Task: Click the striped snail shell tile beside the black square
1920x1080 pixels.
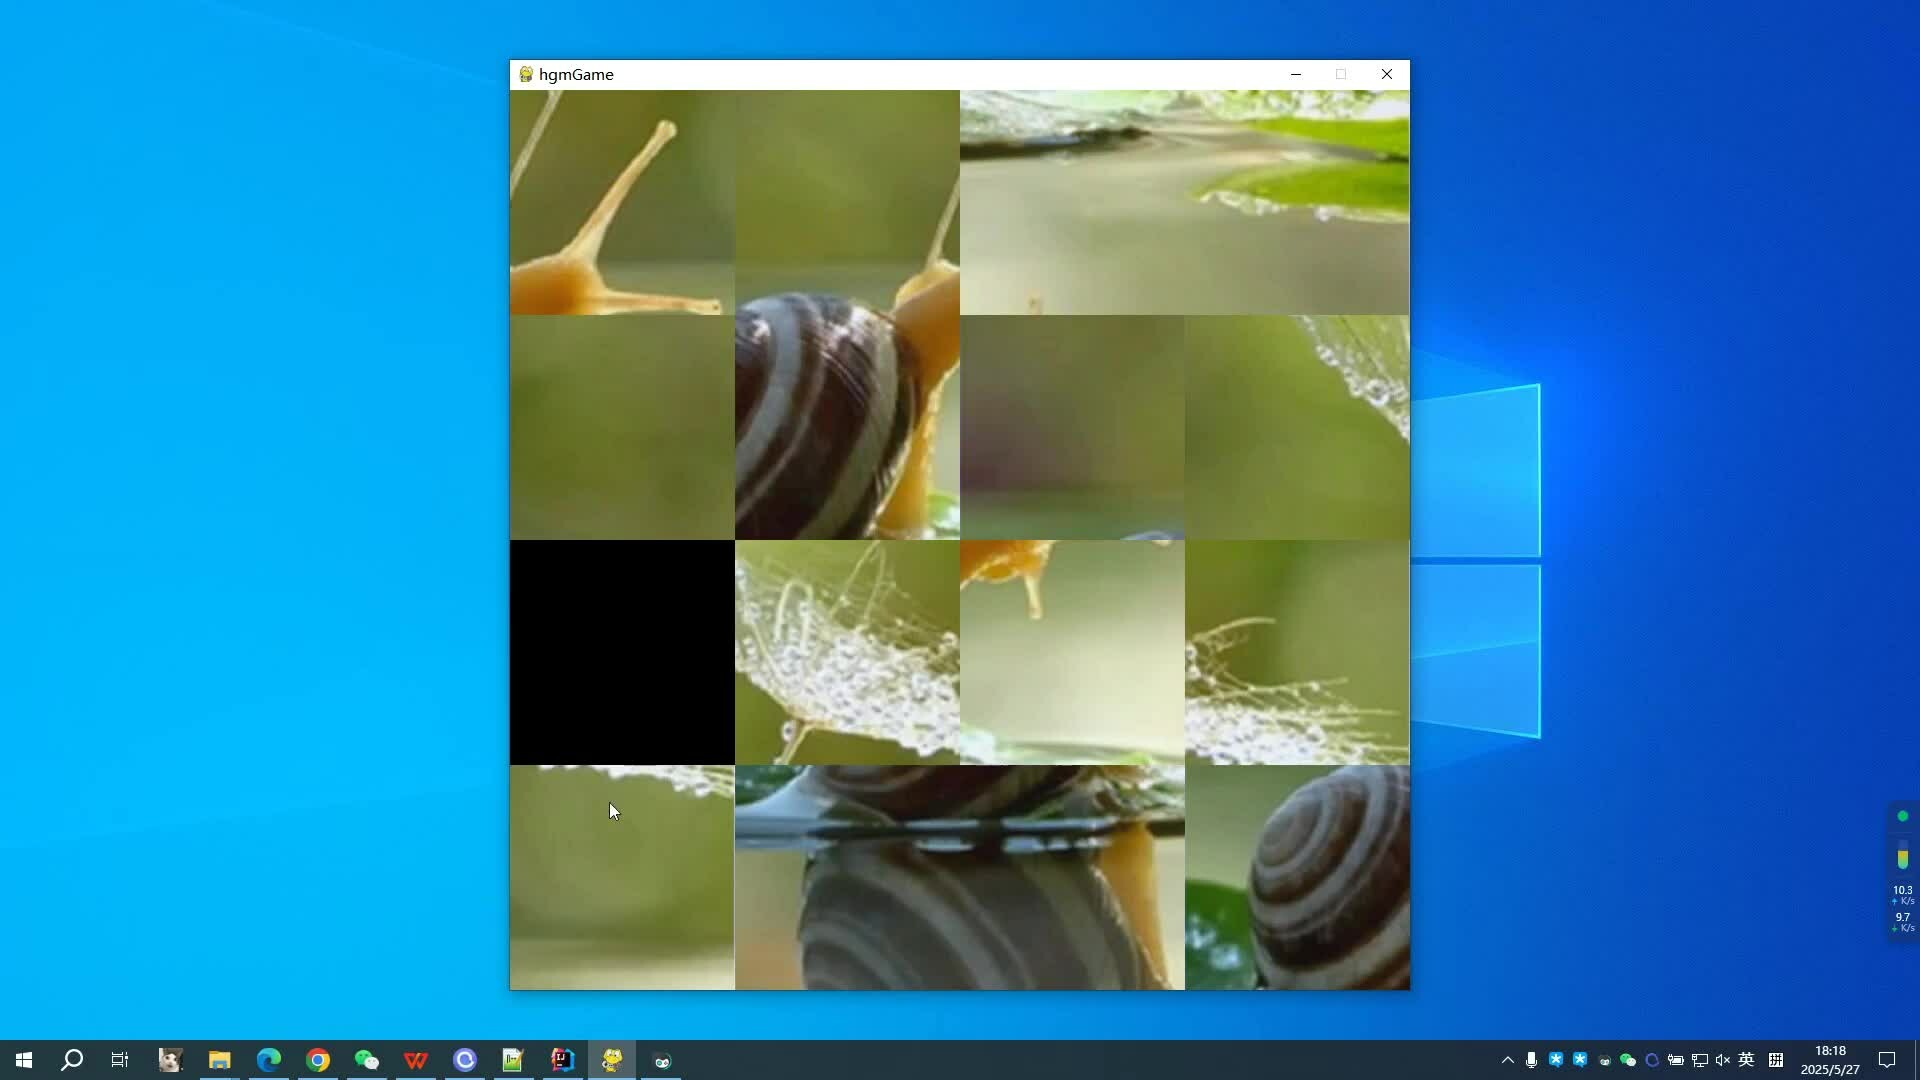Action: [847, 428]
